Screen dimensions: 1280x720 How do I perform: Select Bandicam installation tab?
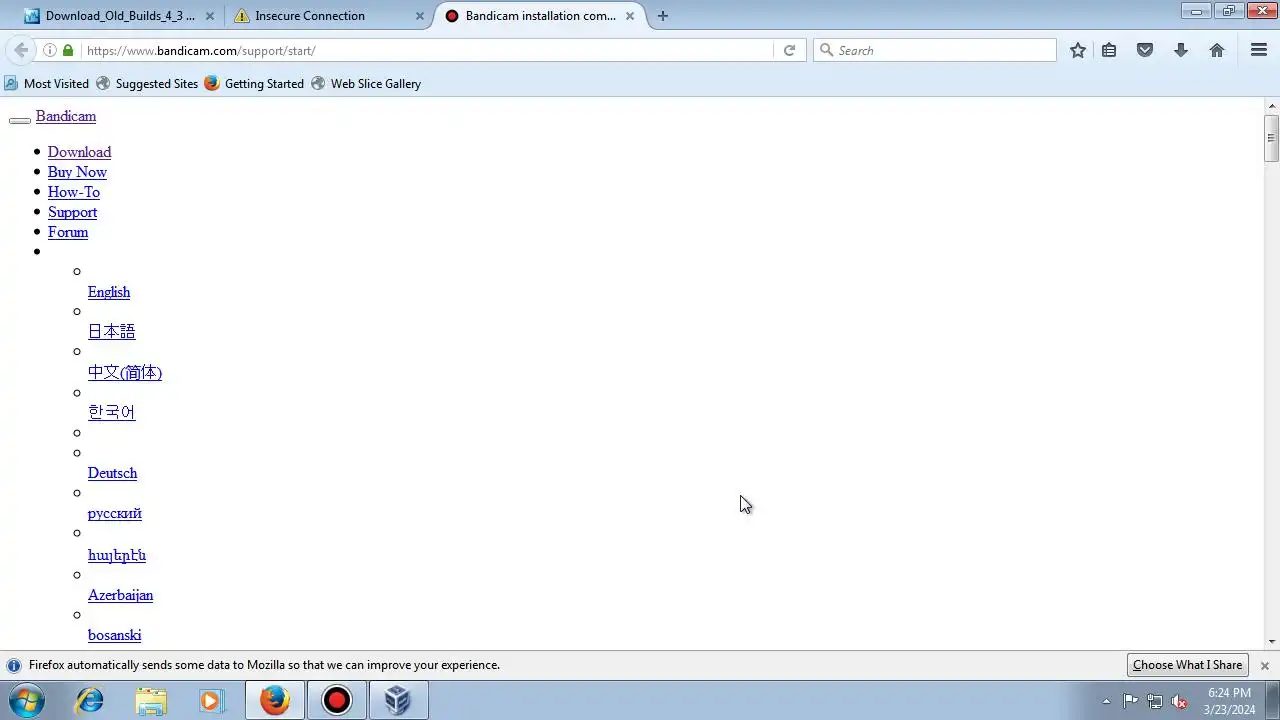tap(540, 16)
